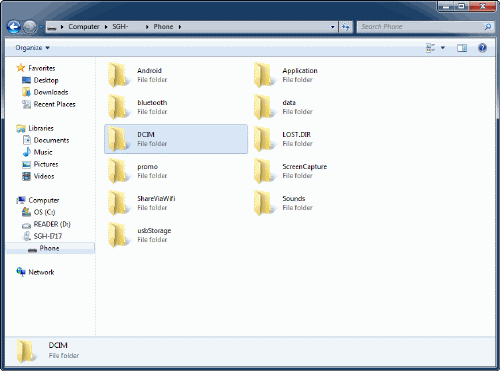Select Computer in the address breadcrumb
The height and width of the screenshot is (371, 500).
coord(84,27)
